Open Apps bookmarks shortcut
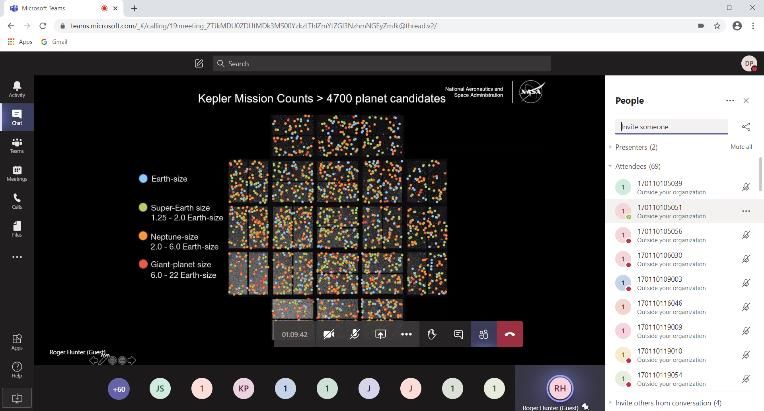Screen dimensions: 764x411 tap(19, 42)
